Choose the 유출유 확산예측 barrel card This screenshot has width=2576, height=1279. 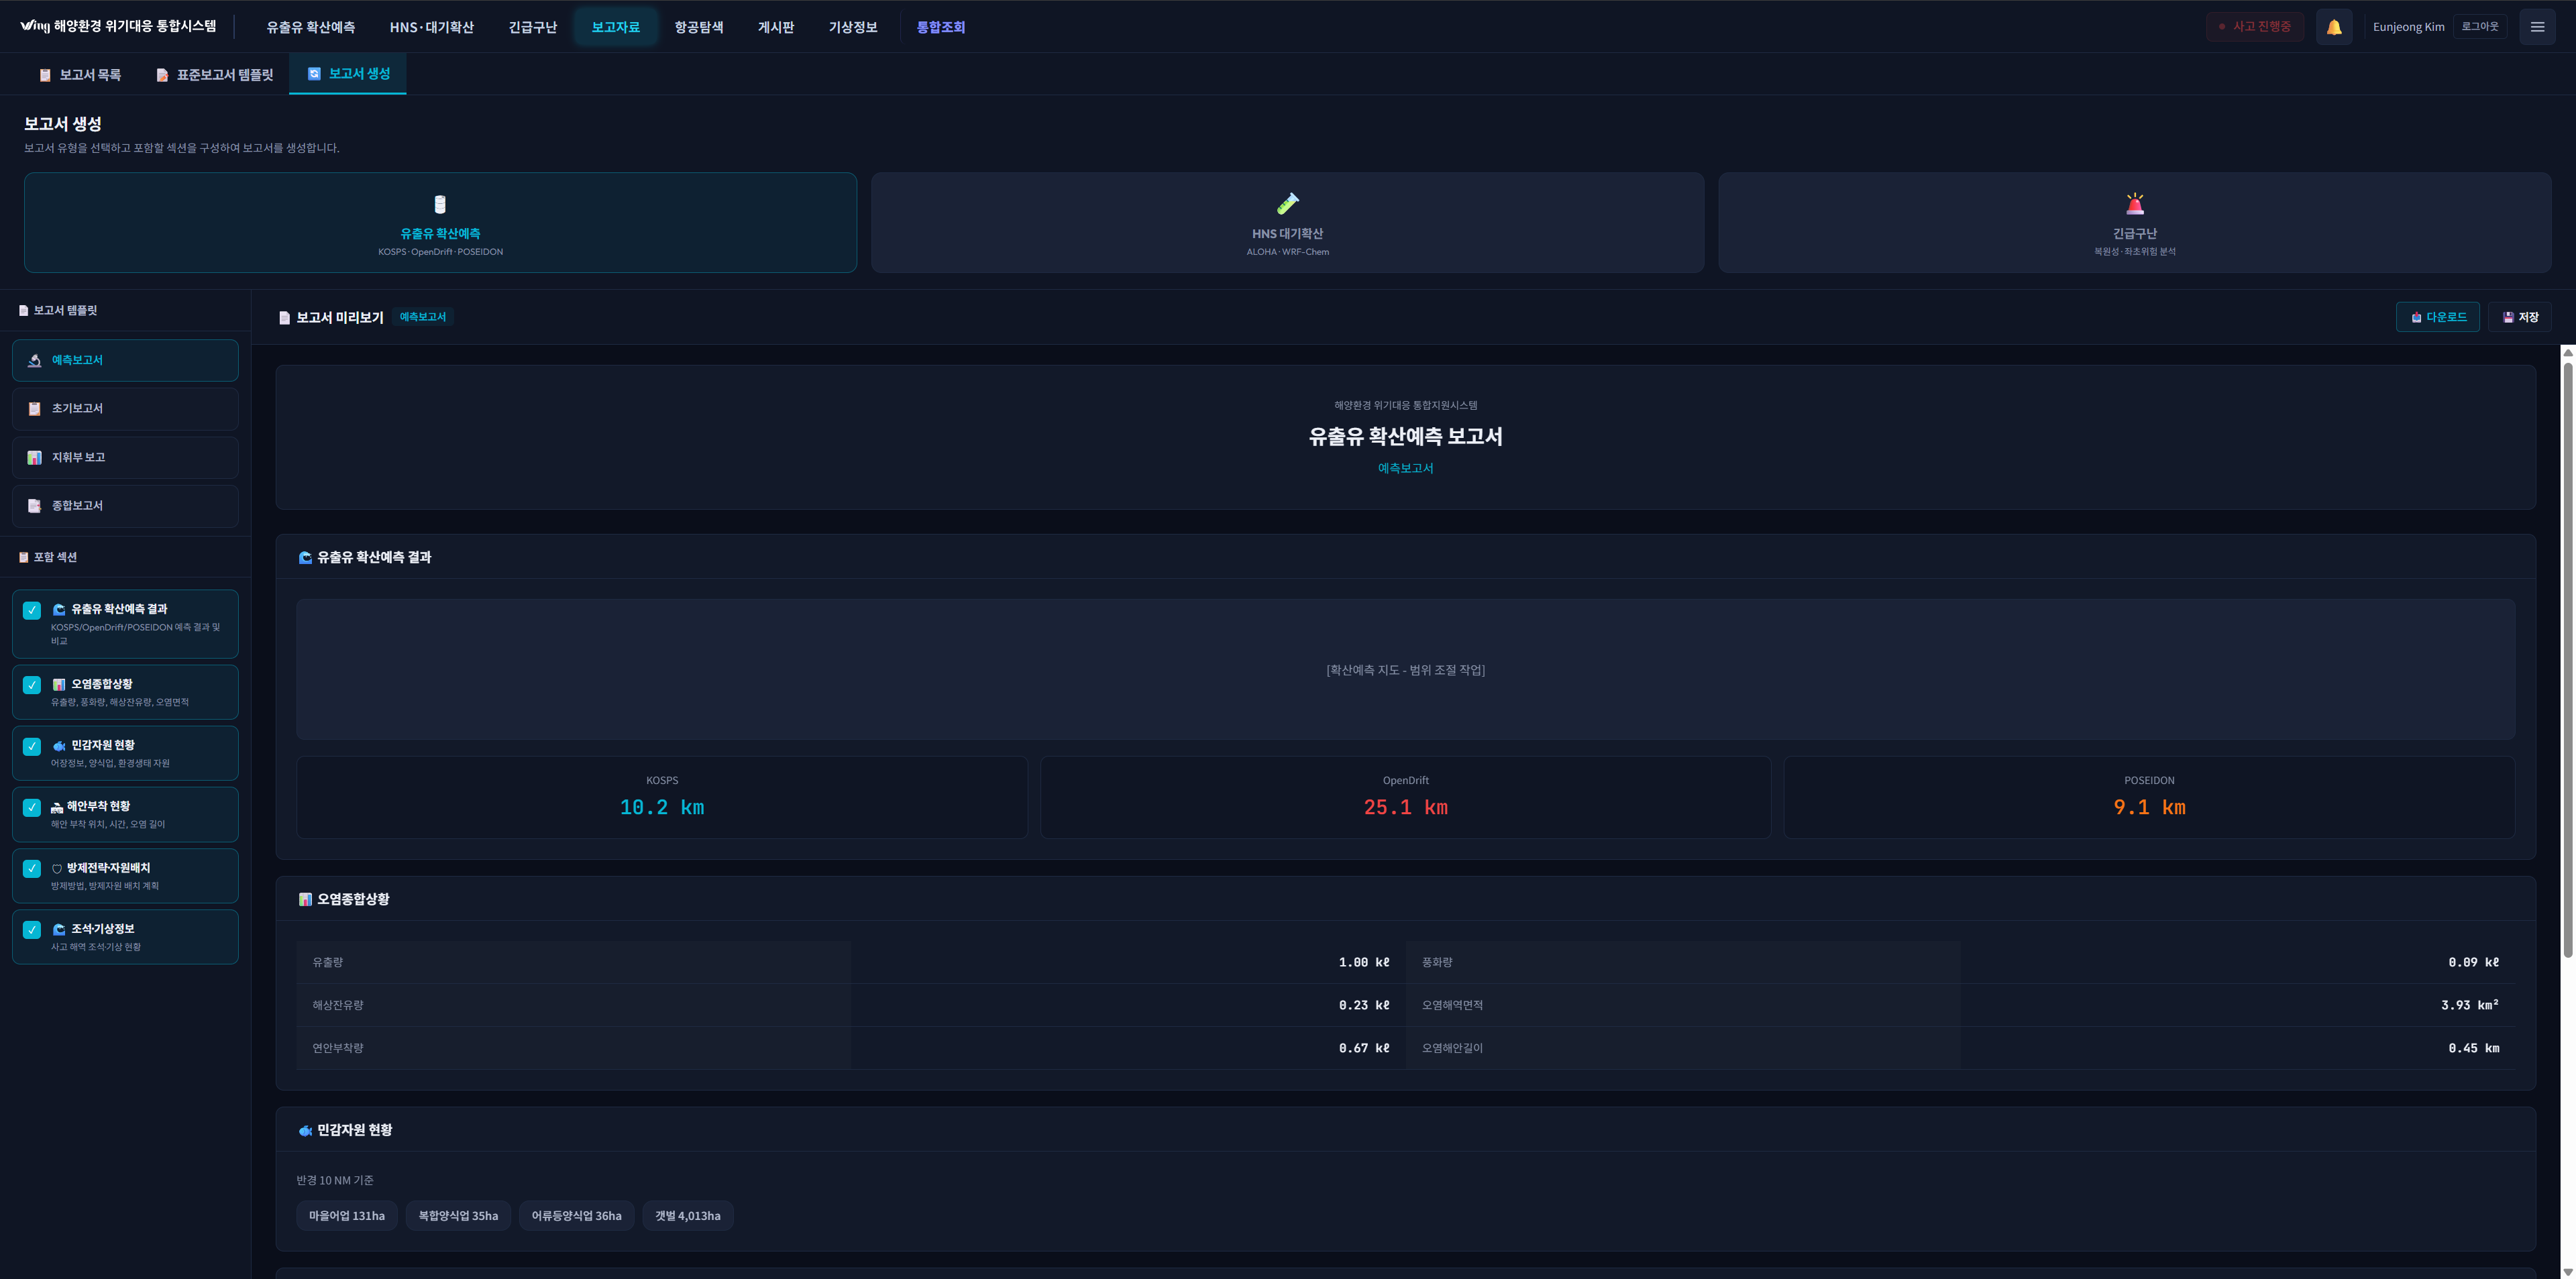[x=440, y=222]
